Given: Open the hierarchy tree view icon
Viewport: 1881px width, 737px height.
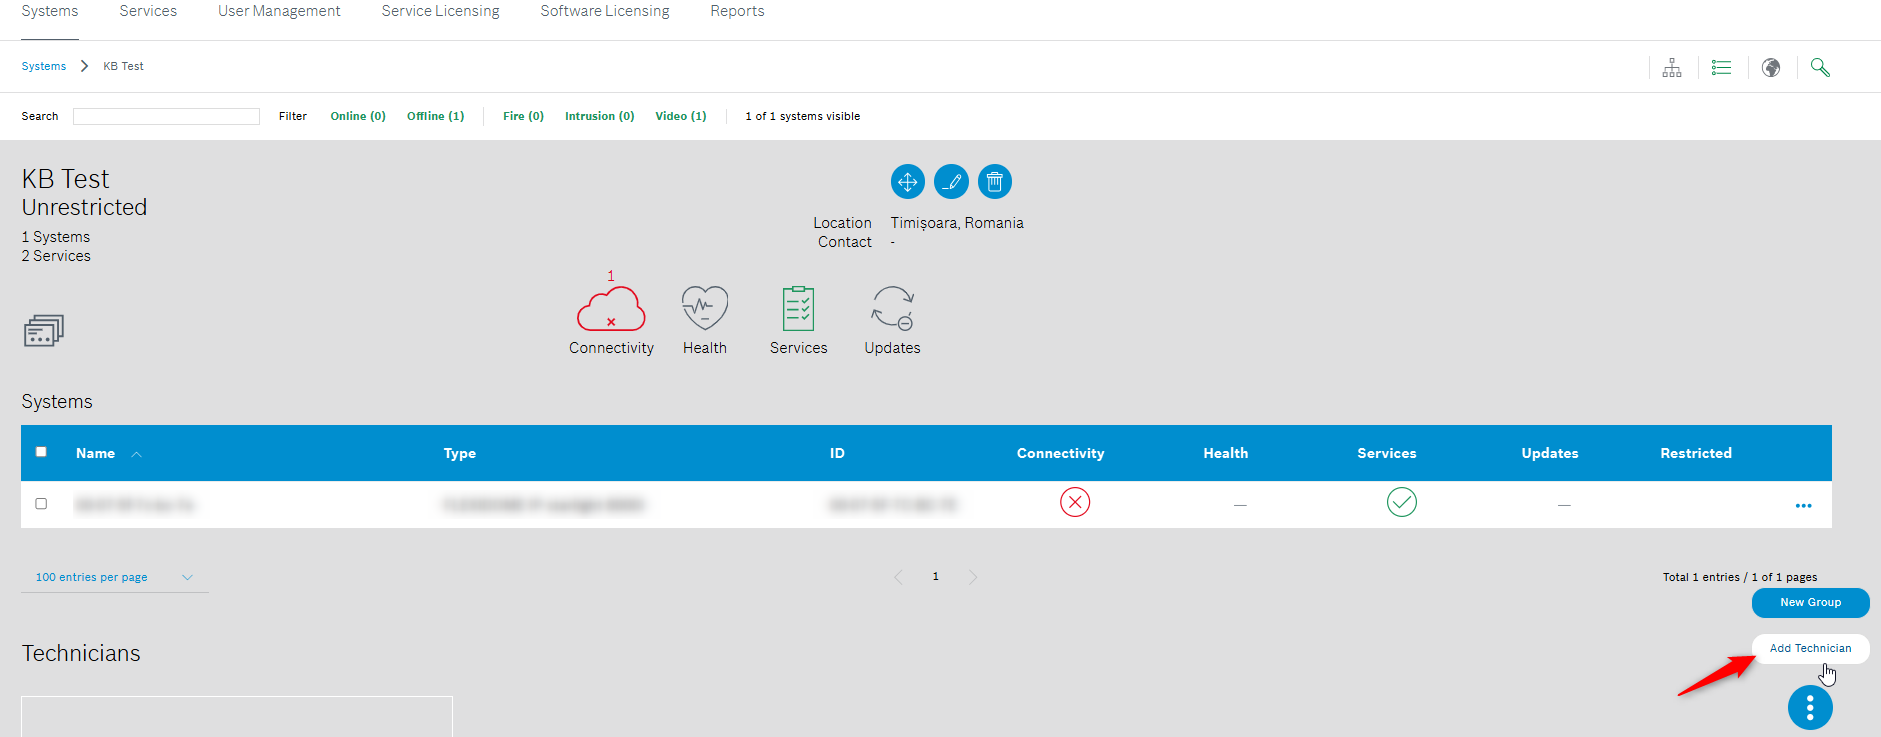Looking at the screenshot, I should [x=1672, y=68].
